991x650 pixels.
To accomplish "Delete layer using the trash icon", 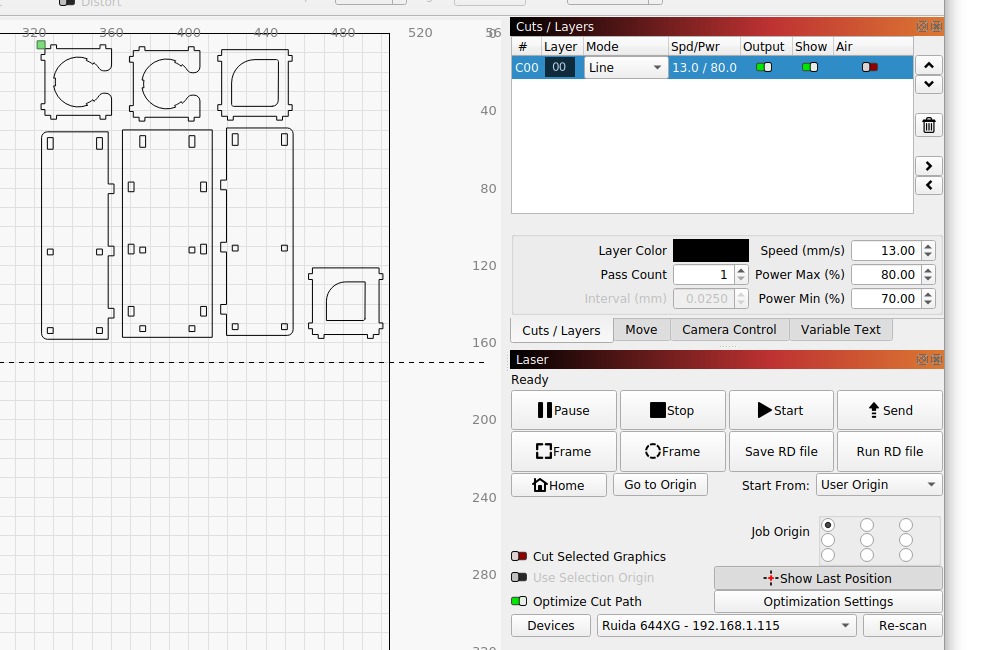I will [929, 125].
